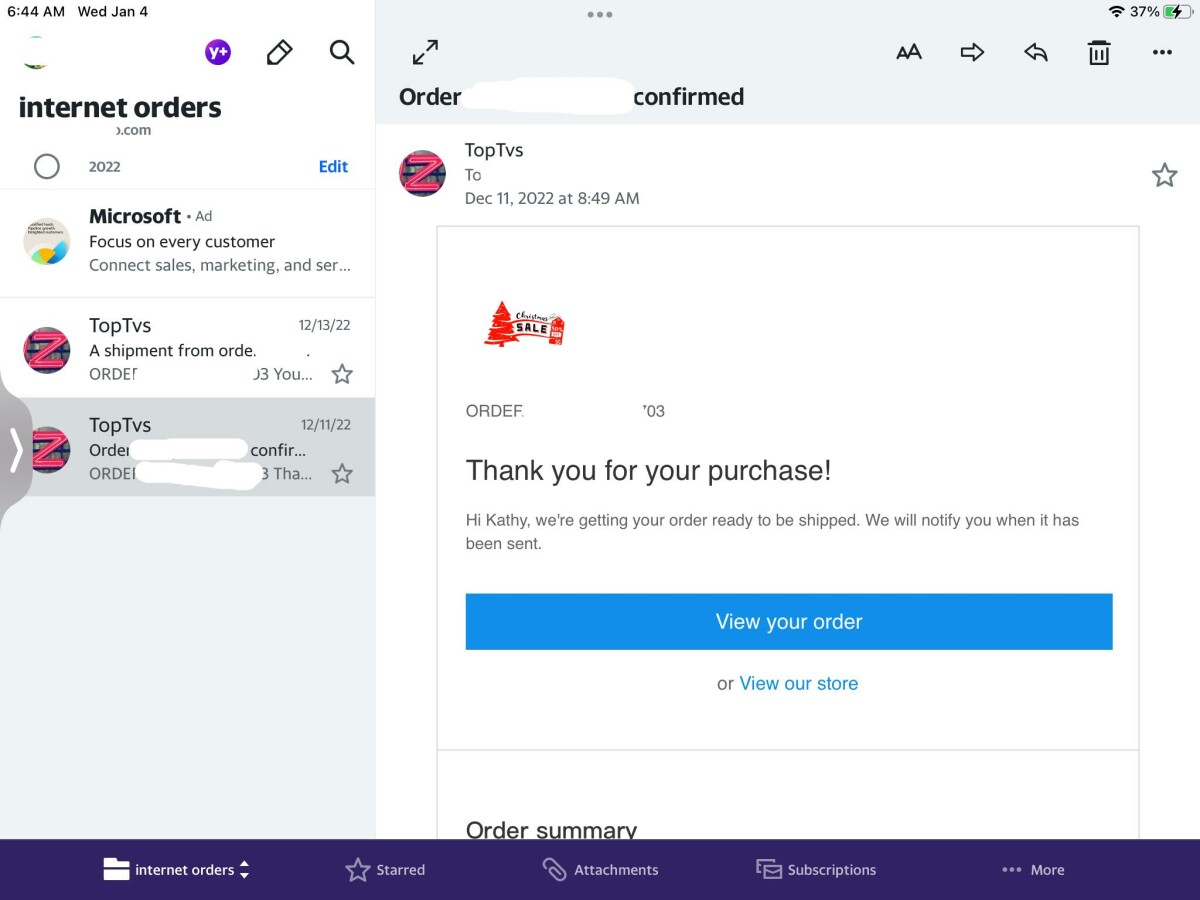The image size is (1200, 900).
Task: Open the three-dot more actions menu
Action: click(1162, 53)
